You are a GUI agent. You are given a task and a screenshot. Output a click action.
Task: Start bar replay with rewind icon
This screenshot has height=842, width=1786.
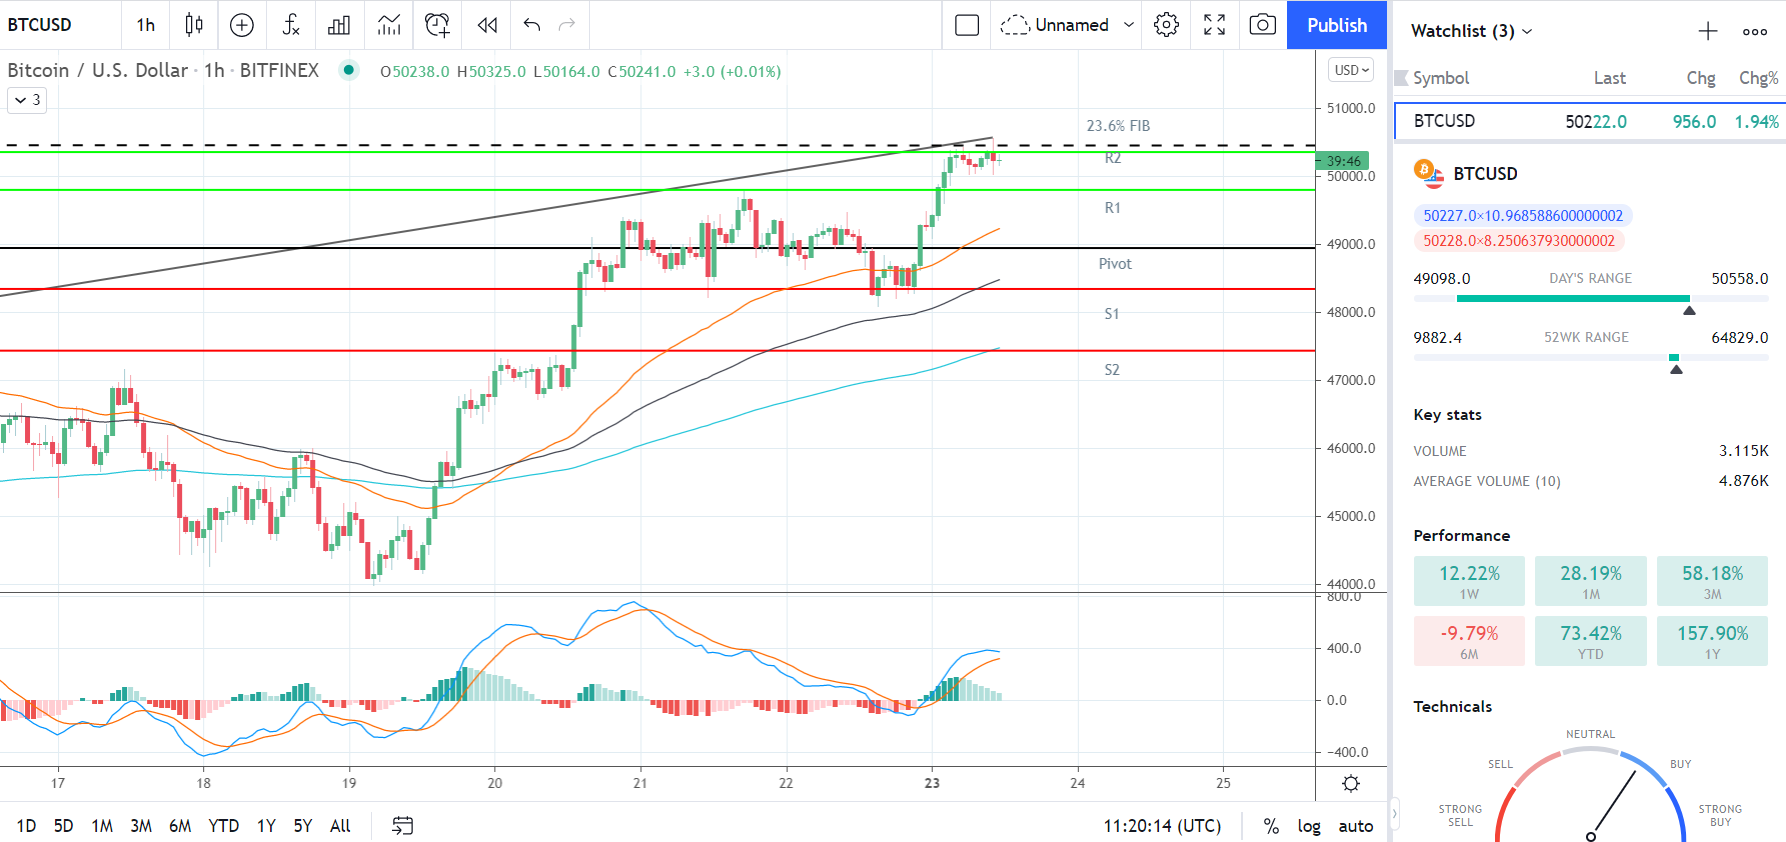[x=487, y=25]
